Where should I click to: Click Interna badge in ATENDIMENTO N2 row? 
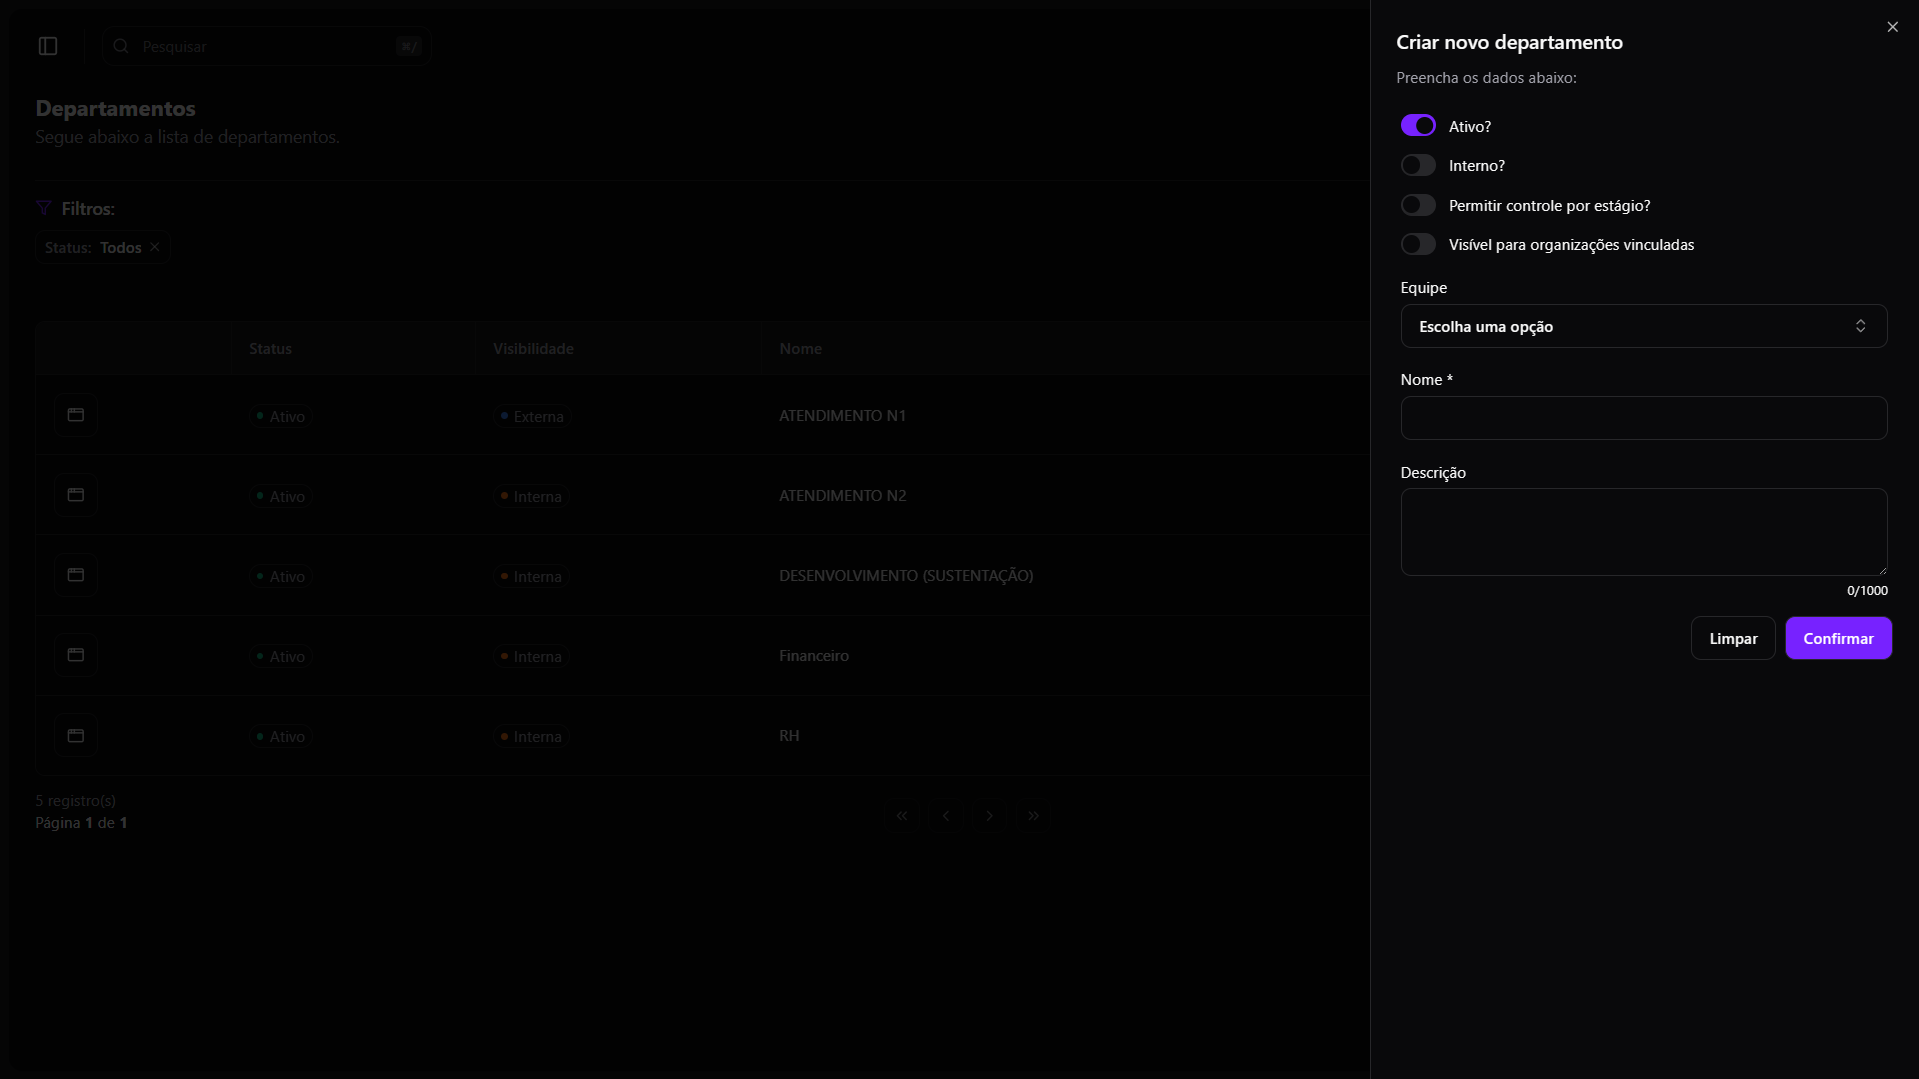coord(531,496)
